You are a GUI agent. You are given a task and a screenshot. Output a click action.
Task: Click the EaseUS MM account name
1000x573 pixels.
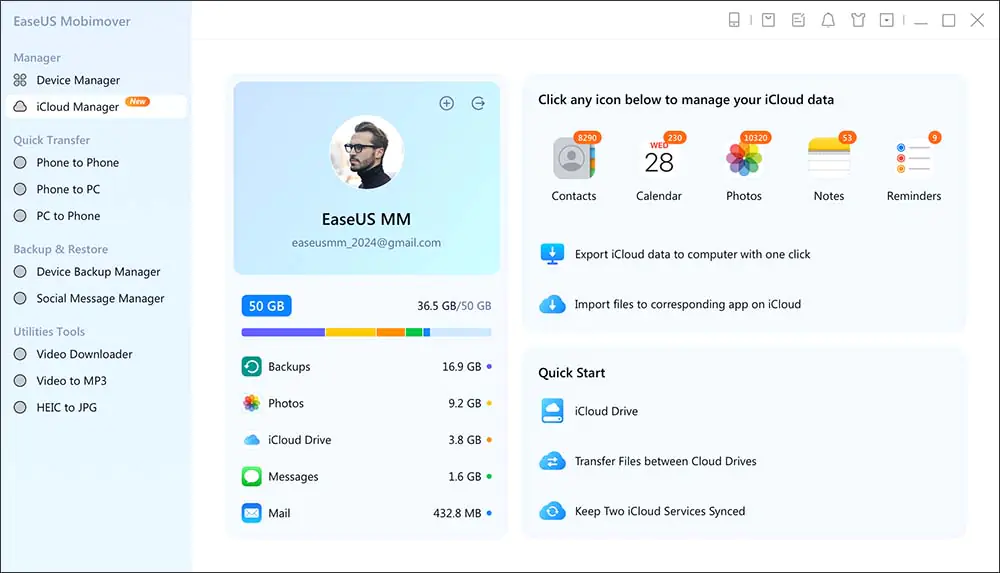pyautogui.click(x=366, y=219)
